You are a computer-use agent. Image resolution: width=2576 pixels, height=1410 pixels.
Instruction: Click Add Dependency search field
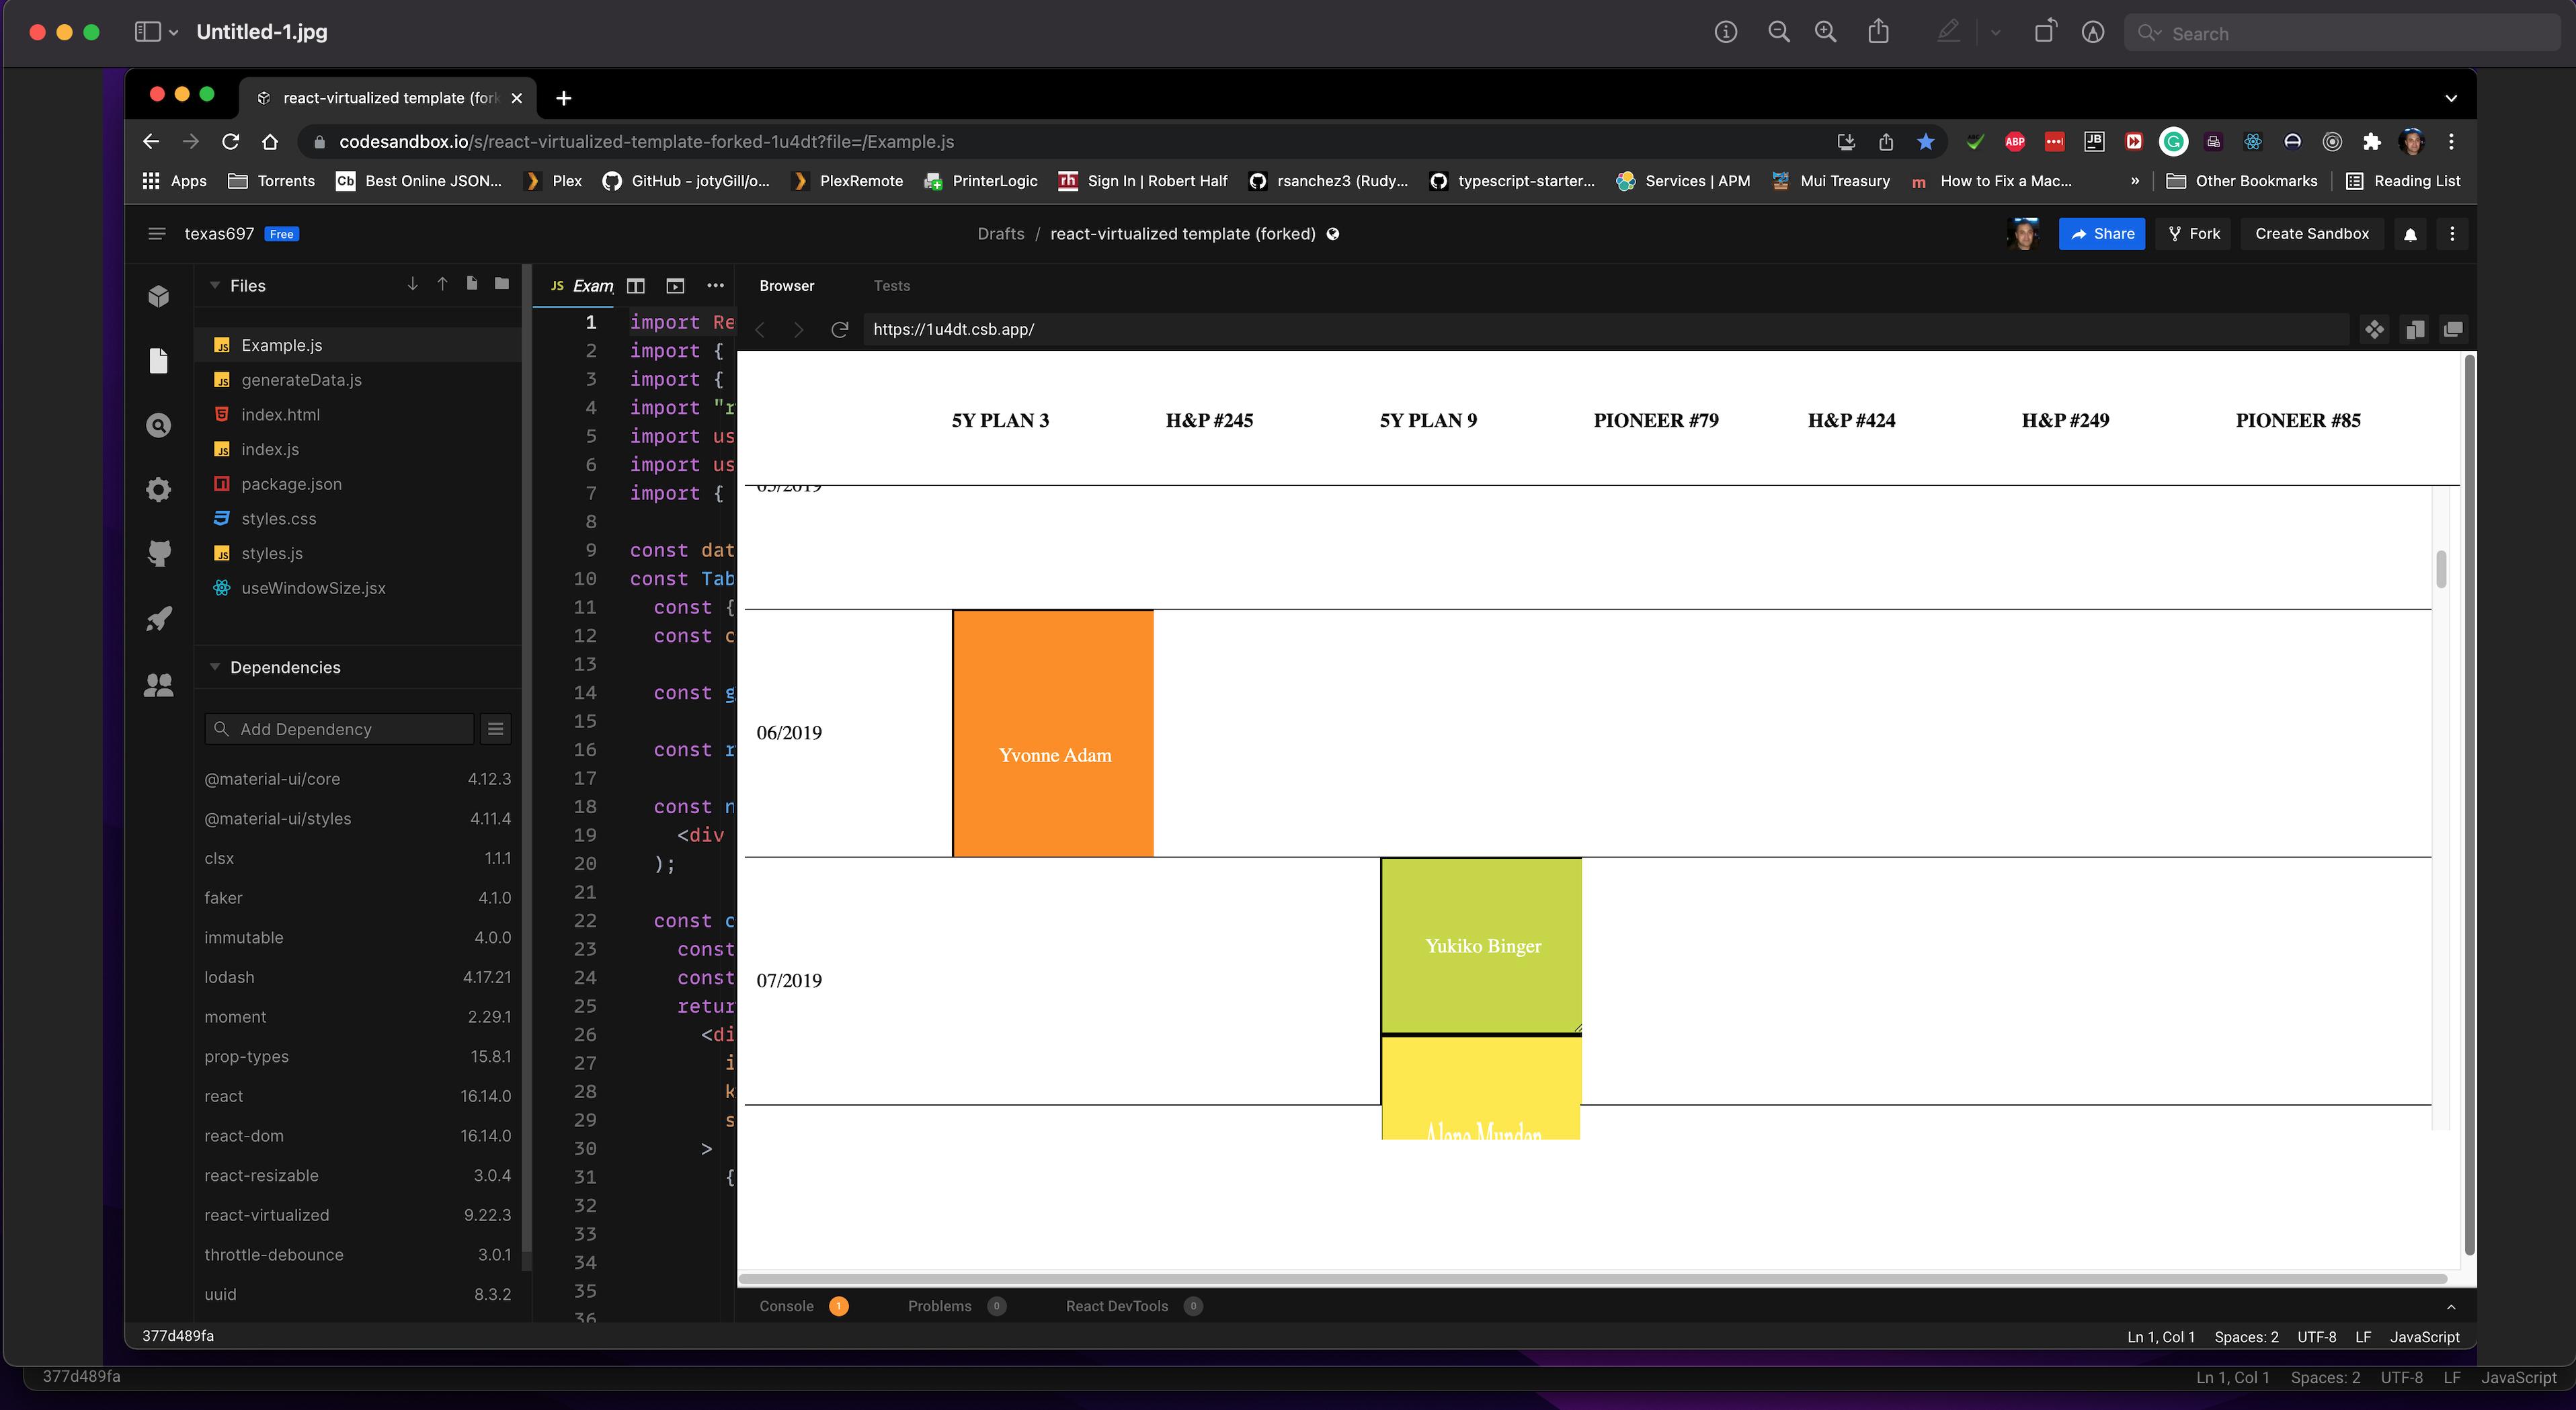point(339,729)
